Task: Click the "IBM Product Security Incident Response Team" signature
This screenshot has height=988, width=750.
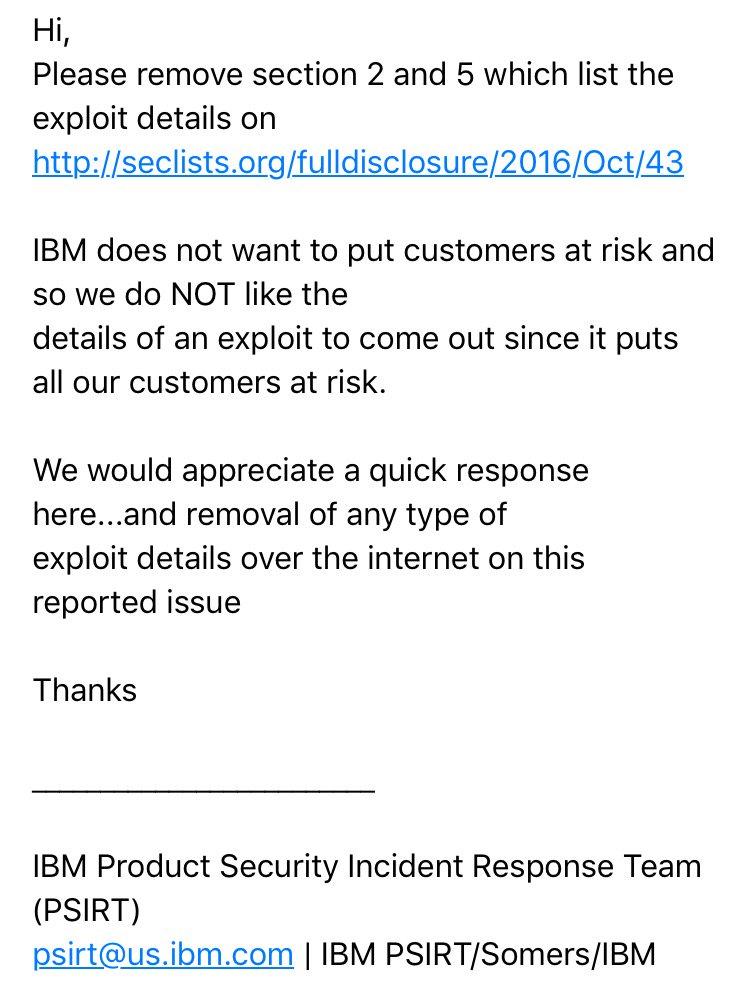Action: (367, 866)
